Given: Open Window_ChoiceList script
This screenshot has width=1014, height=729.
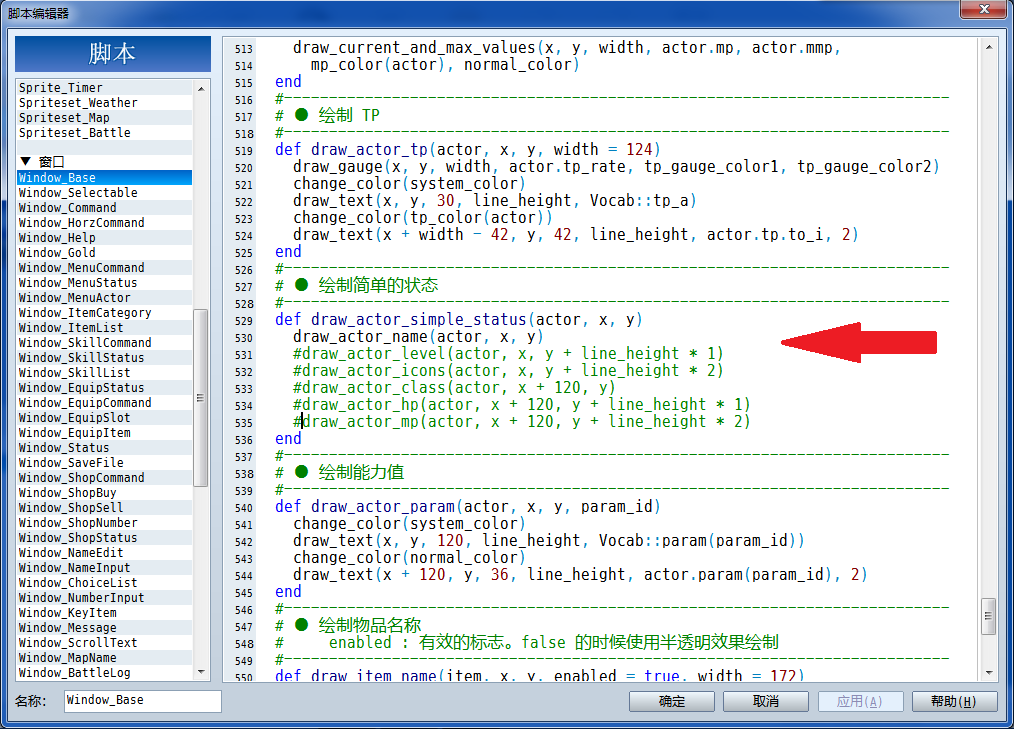Looking at the screenshot, I should click(x=104, y=583).
